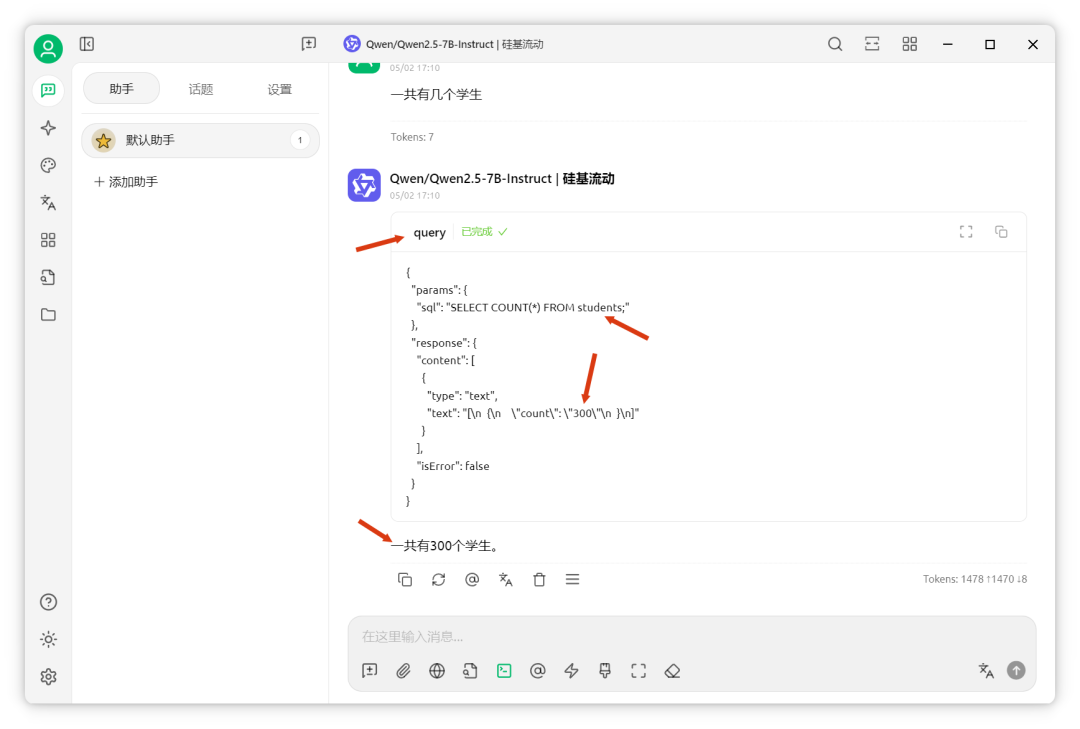Click the Qwen model avatar in message
This screenshot has width=1080, height=729.
pyautogui.click(x=364, y=185)
